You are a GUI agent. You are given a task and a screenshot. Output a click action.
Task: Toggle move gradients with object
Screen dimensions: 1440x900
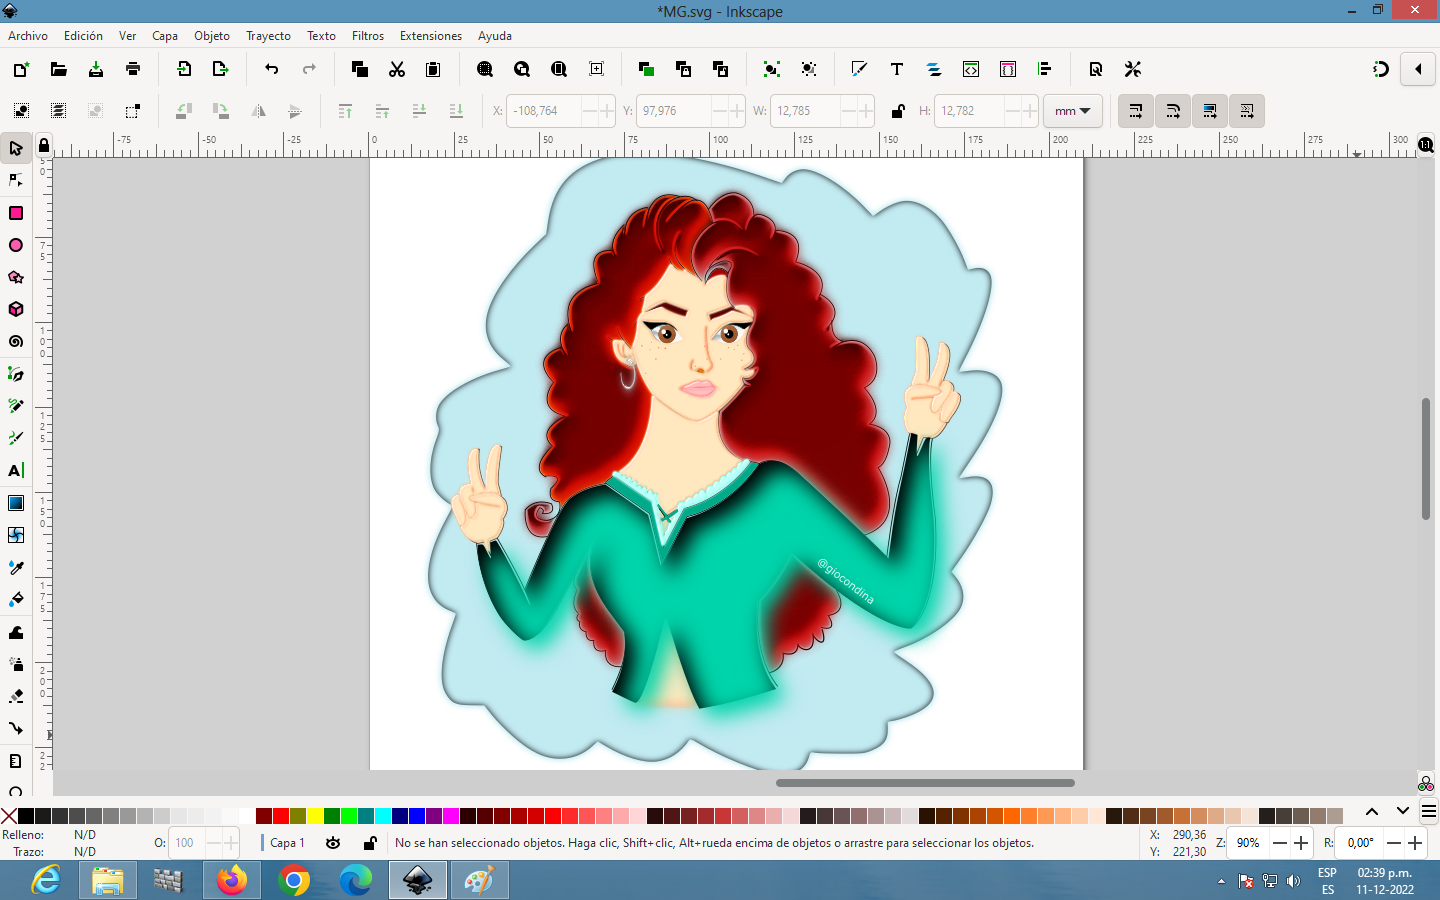(1210, 111)
